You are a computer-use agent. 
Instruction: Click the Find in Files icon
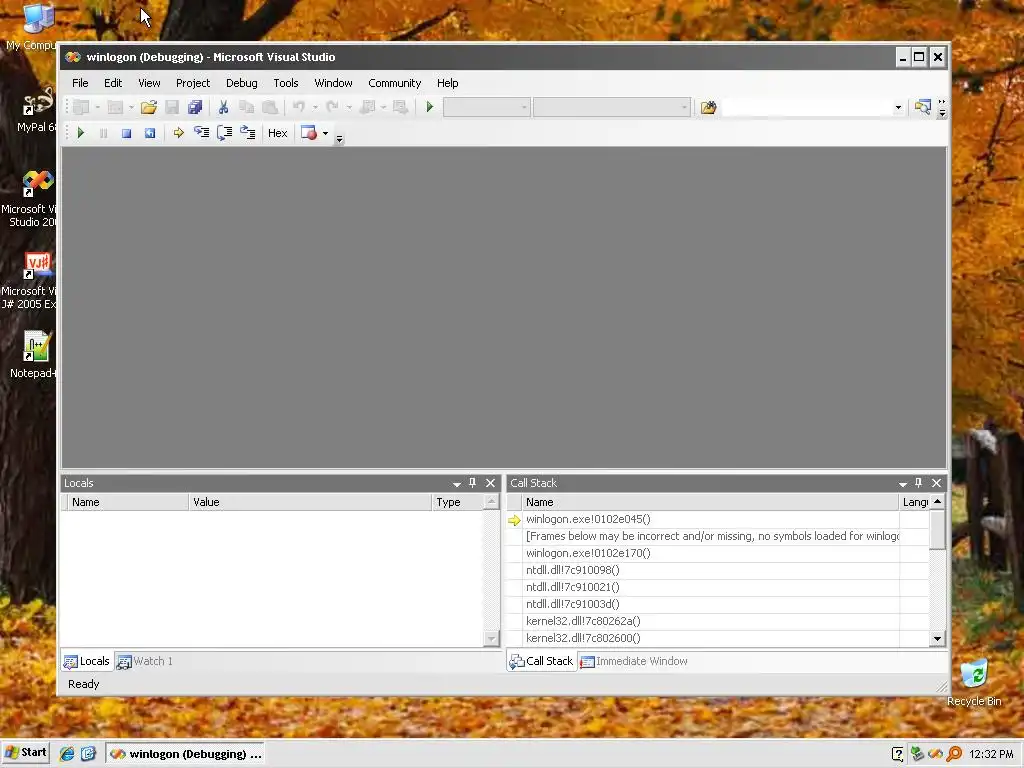[708, 107]
